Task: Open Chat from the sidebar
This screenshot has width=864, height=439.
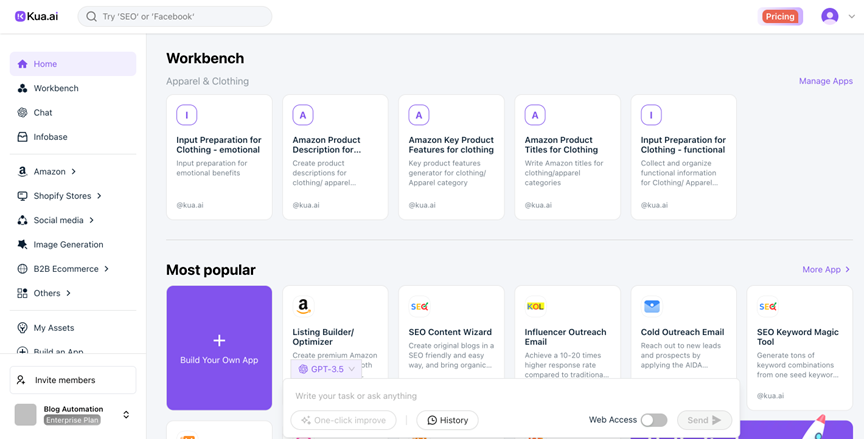Action: pyautogui.click(x=43, y=113)
